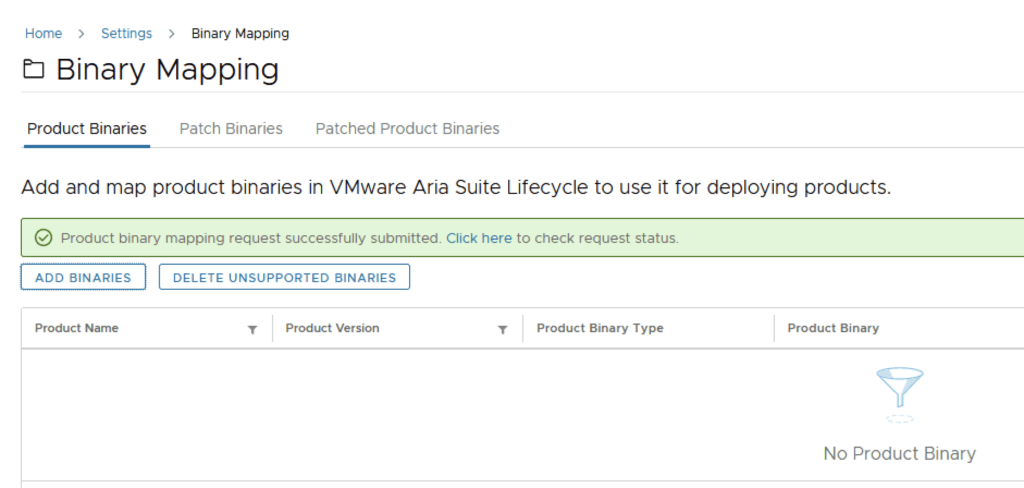Sort by the Product Name column header
This screenshot has height=488, width=1024.
(x=77, y=328)
